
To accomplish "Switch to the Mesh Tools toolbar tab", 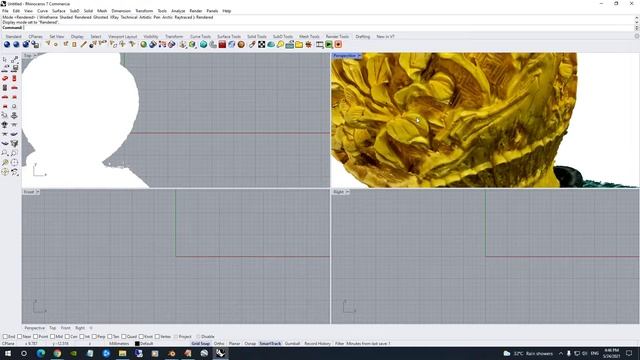I will (309, 37).
